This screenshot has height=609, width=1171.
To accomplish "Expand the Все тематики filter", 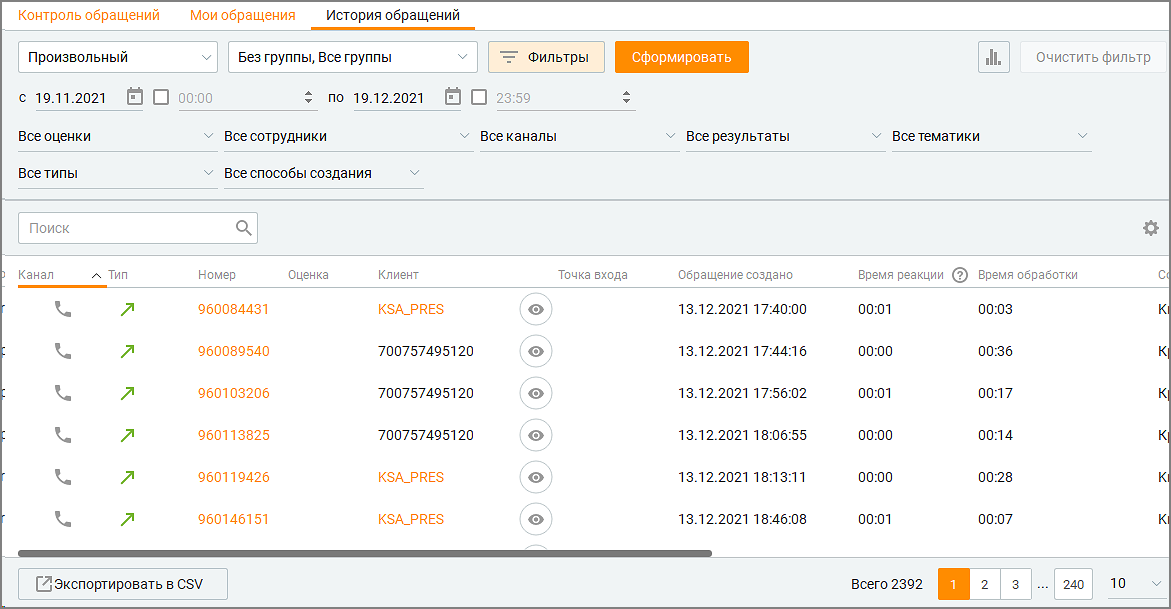I will click(992, 136).
